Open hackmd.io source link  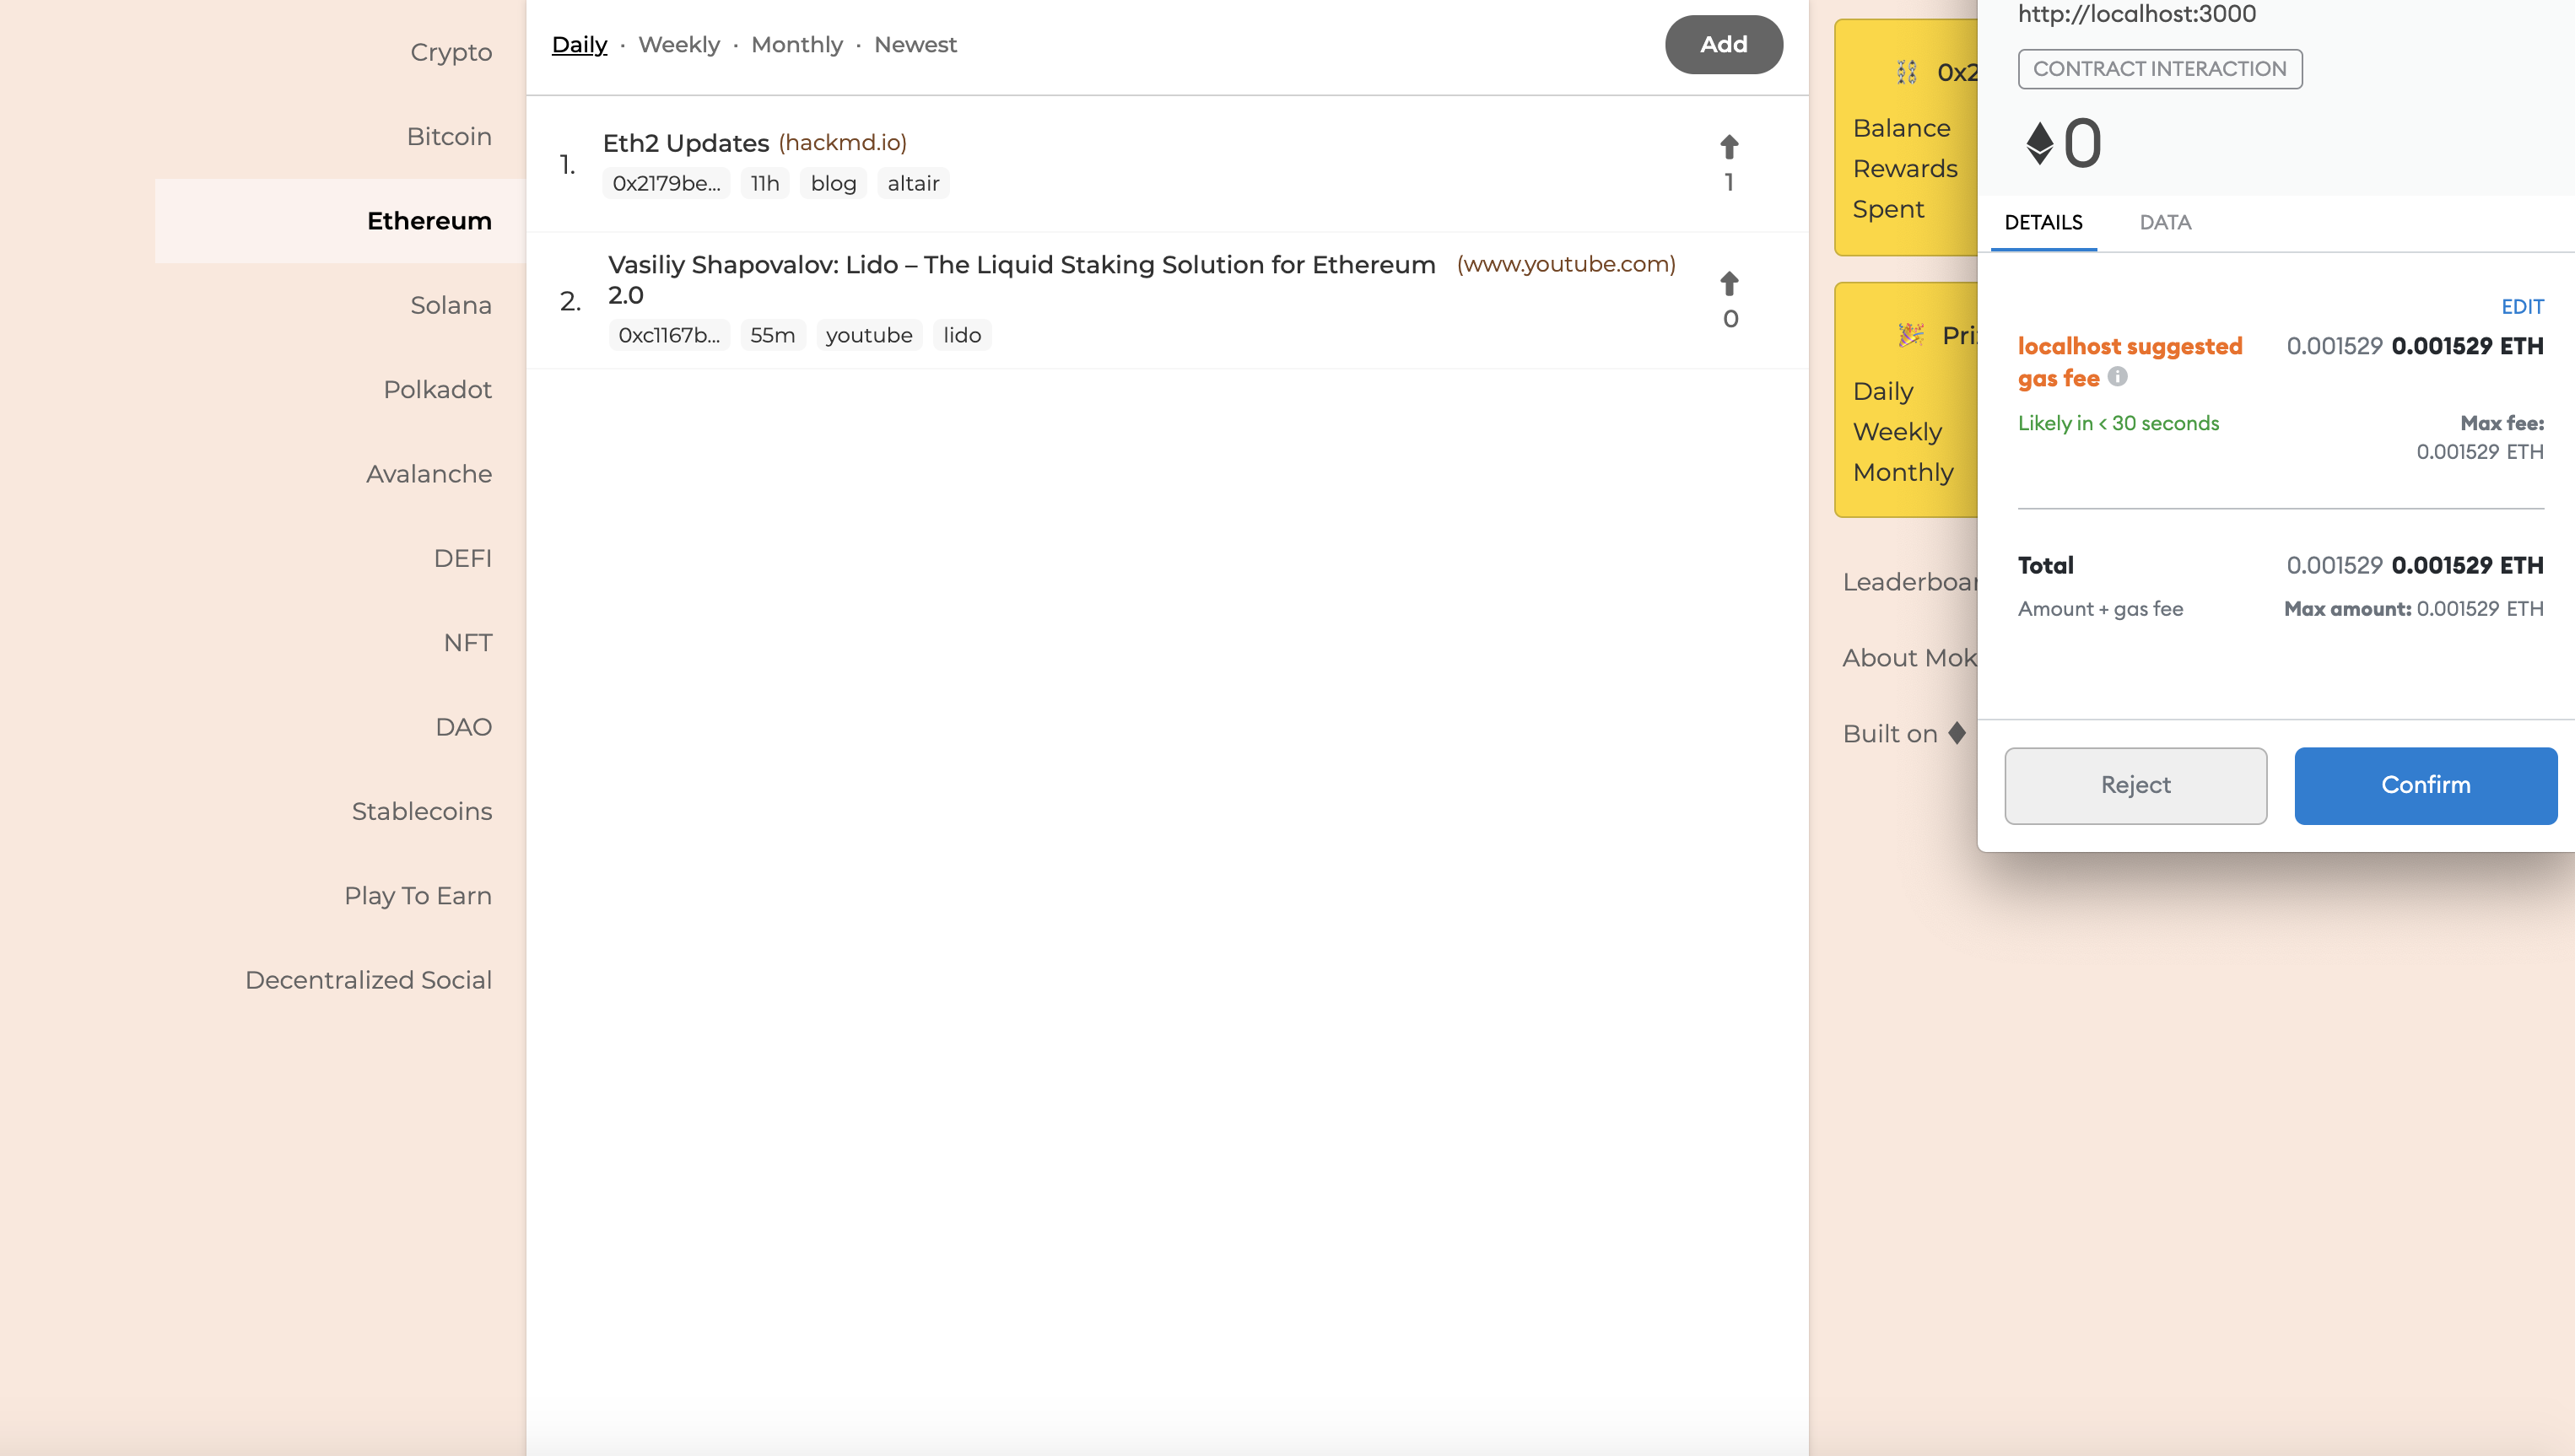(842, 143)
